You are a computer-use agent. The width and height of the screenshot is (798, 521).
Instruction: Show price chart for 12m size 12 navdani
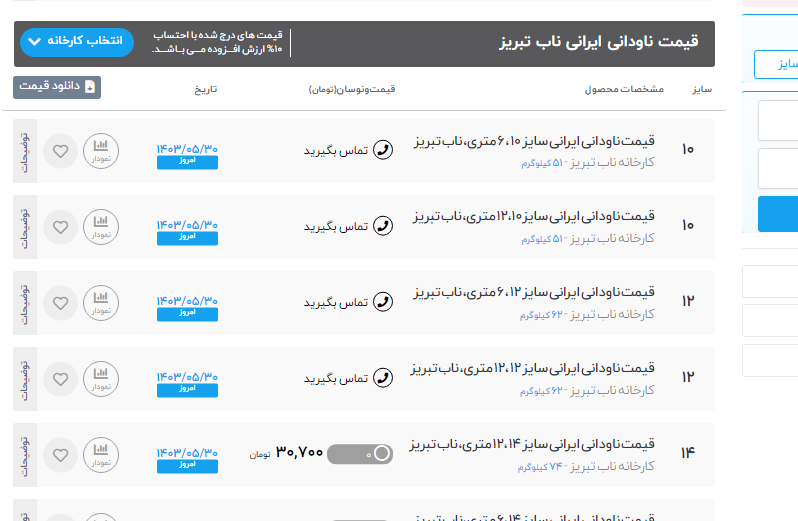click(100, 378)
